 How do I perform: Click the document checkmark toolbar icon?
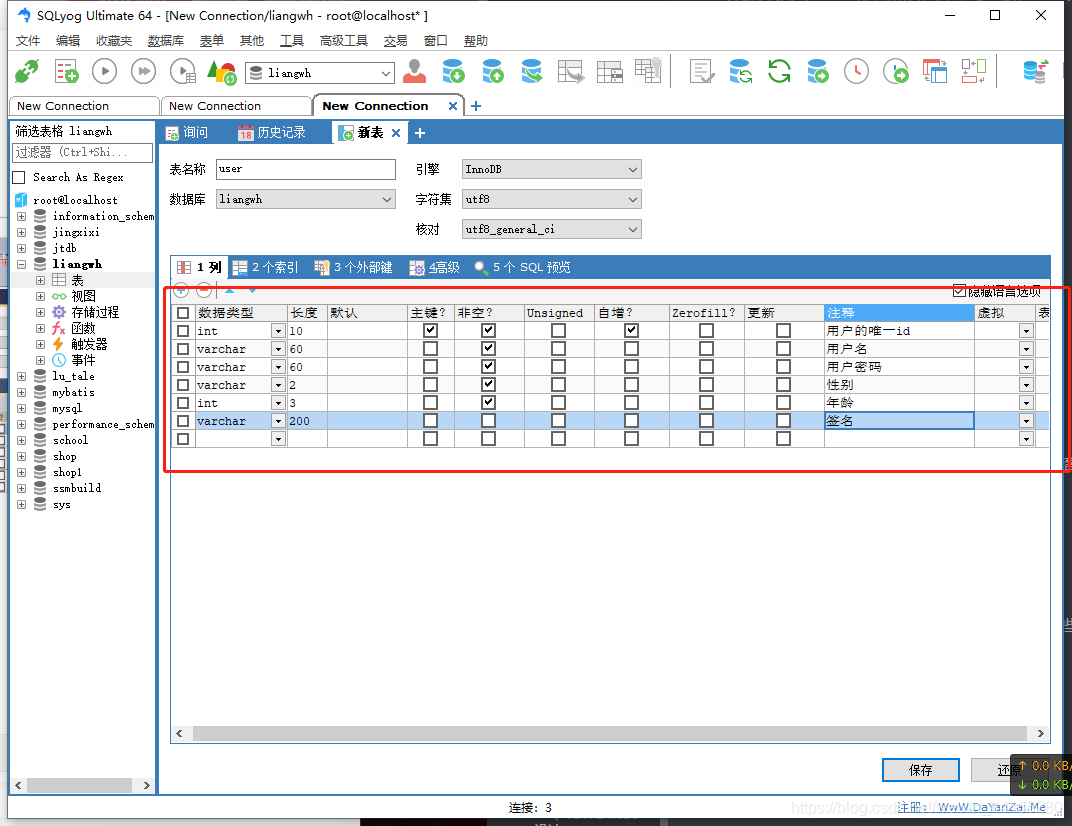pos(702,71)
